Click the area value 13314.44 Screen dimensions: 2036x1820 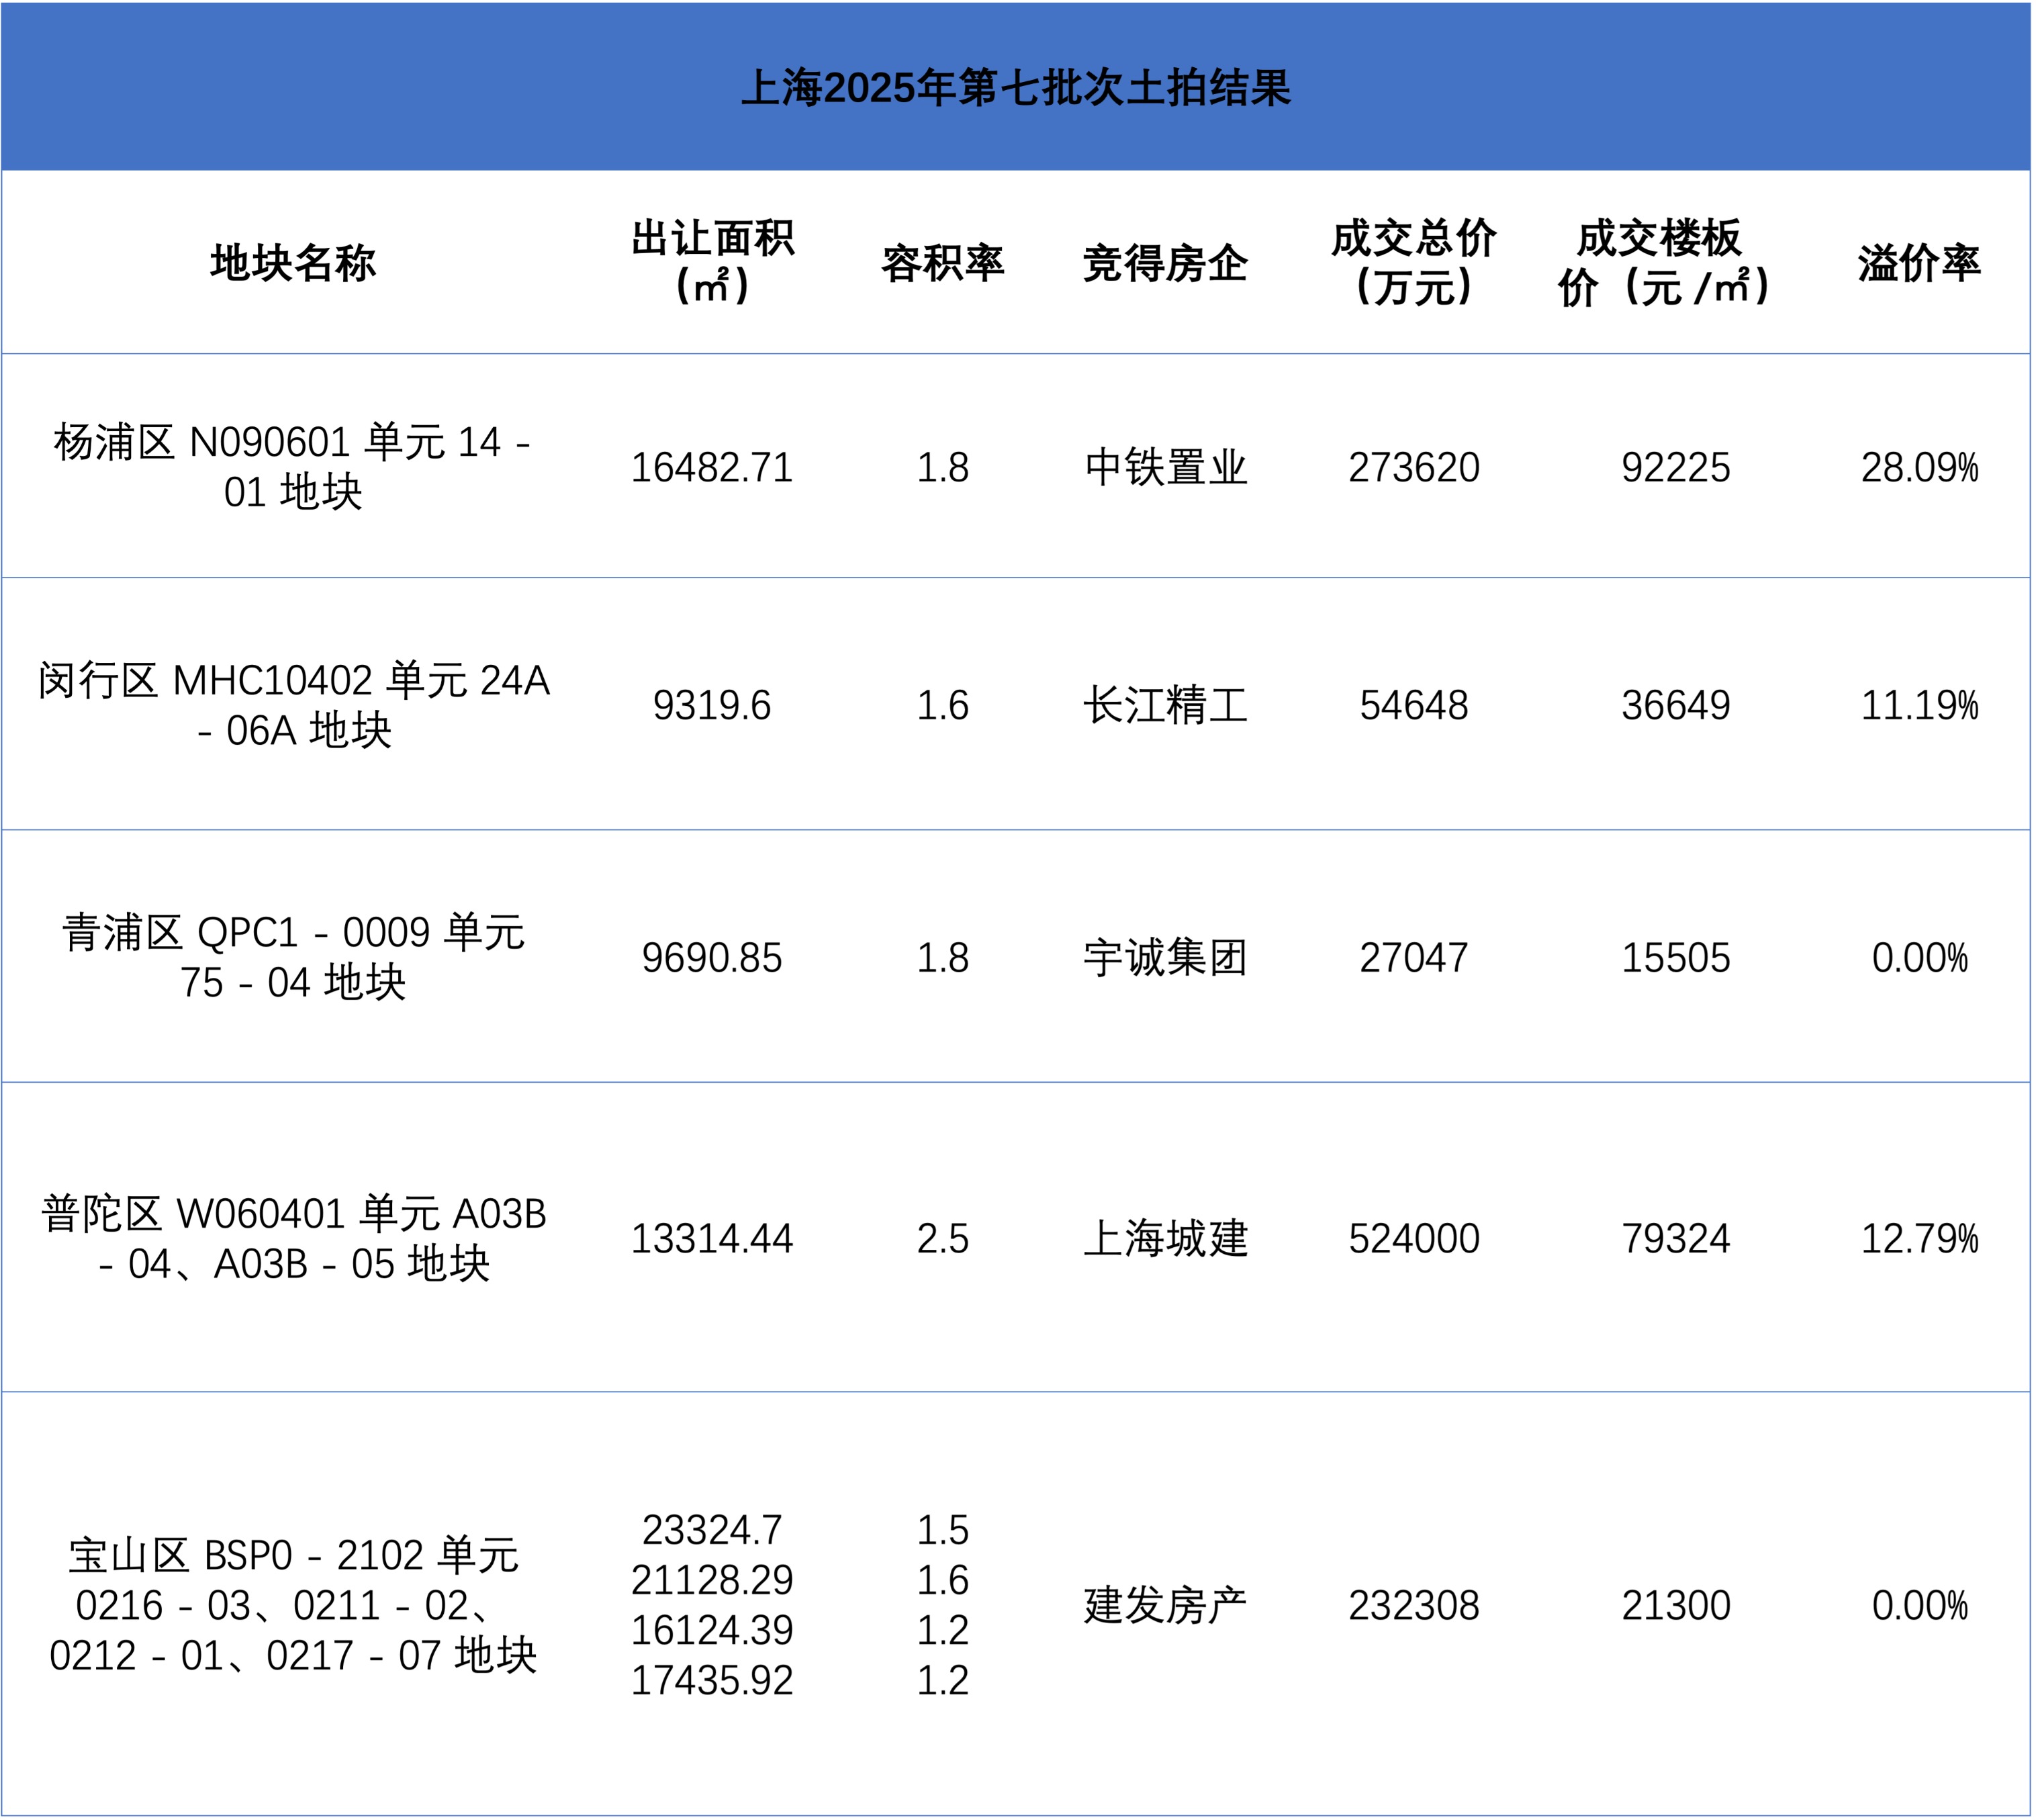coord(712,1239)
